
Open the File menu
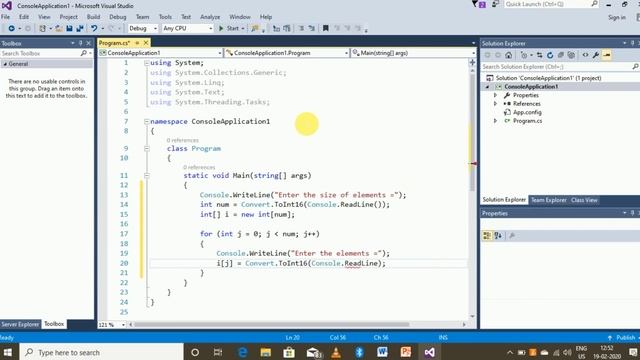click(5, 17)
